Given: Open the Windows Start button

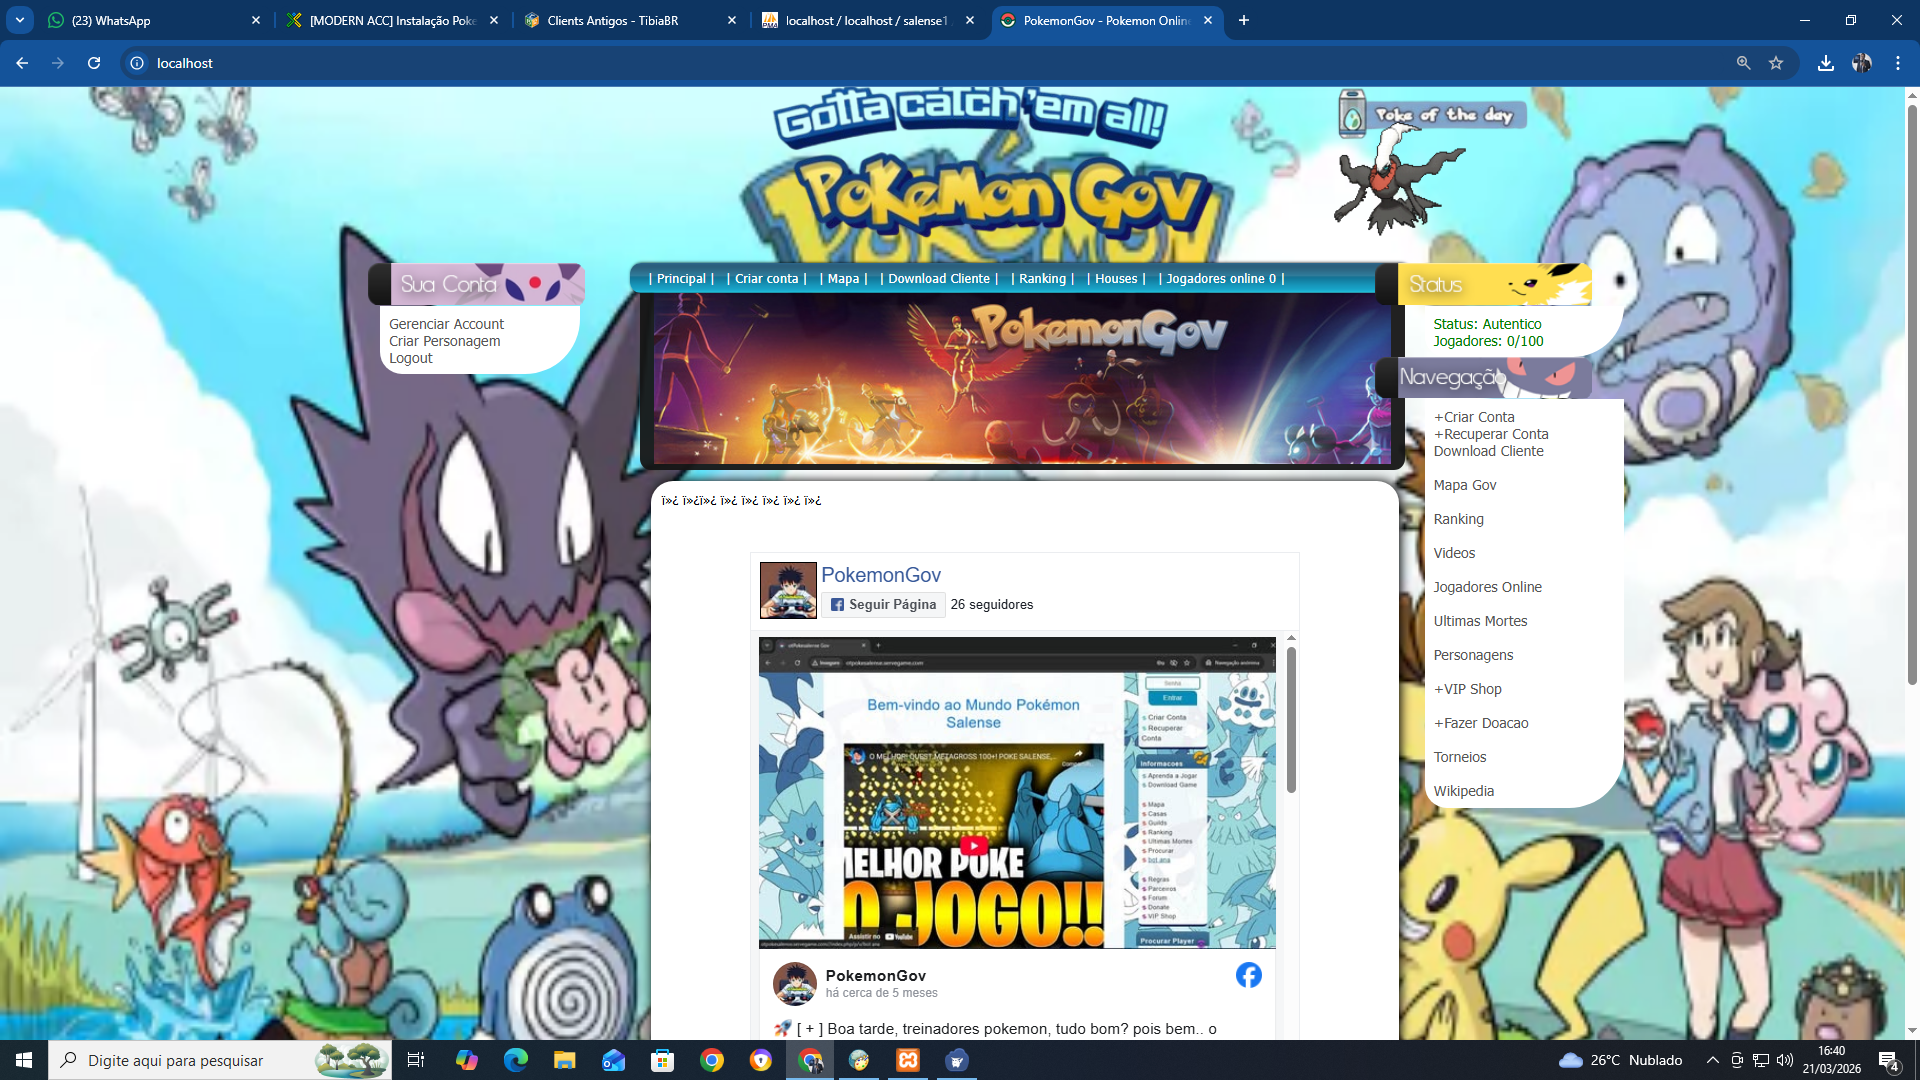Looking at the screenshot, I should [24, 1060].
